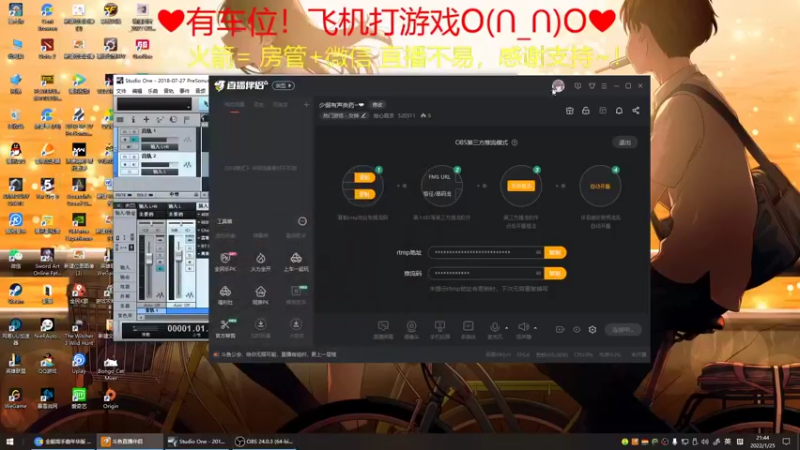
Task: Show hidden stream key with eye icon
Action: pyautogui.click(x=538, y=273)
